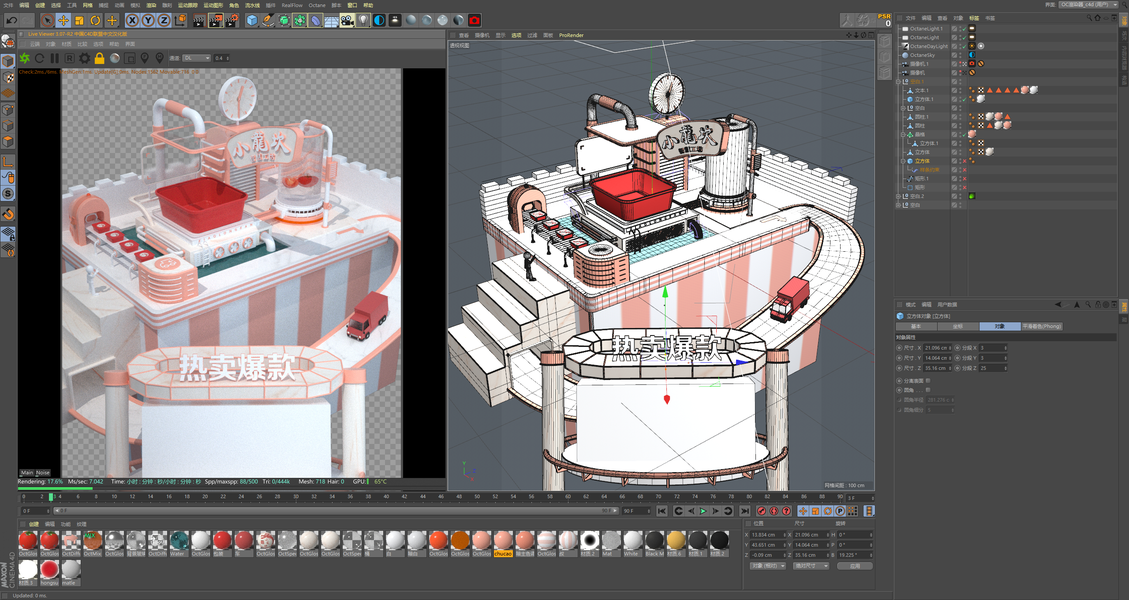Add a Camera object from toolbar

point(347,20)
